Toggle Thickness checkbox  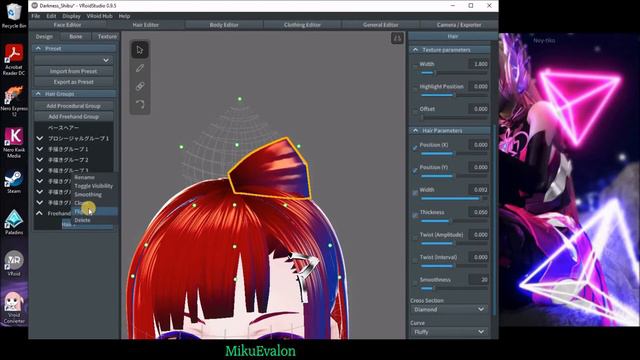[x=415, y=215]
